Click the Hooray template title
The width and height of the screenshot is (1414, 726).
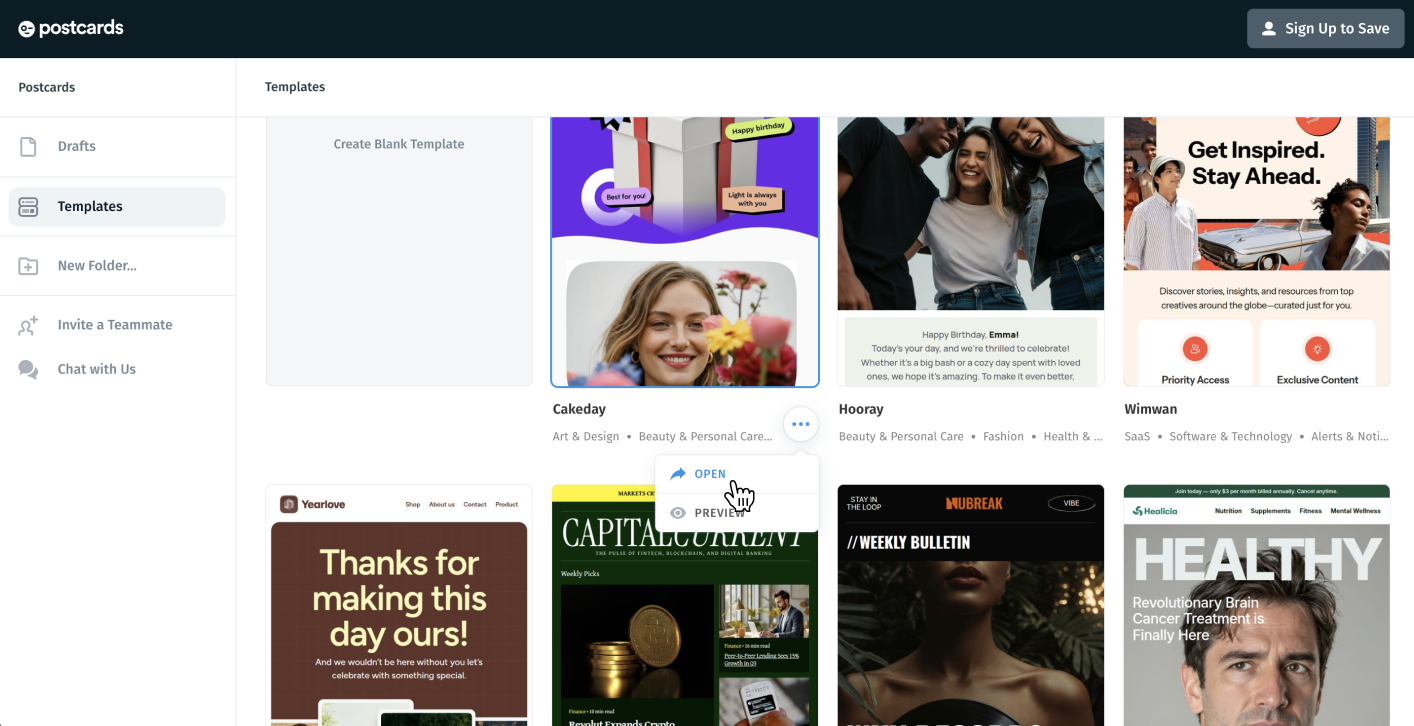point(861,409)
